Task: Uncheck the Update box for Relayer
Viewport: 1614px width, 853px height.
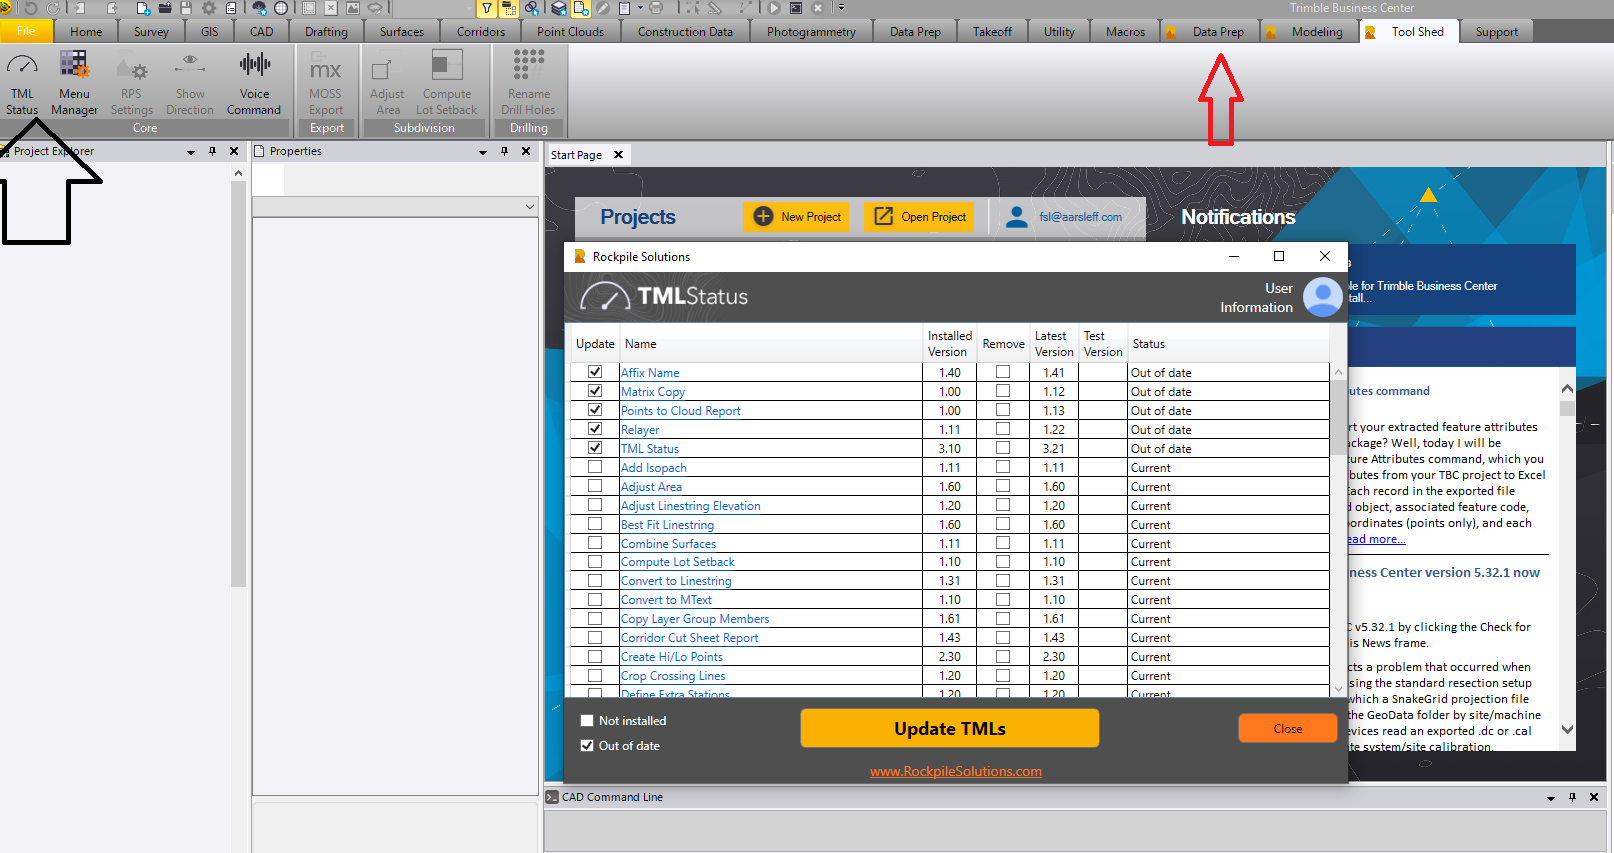Action: [595, 429]
